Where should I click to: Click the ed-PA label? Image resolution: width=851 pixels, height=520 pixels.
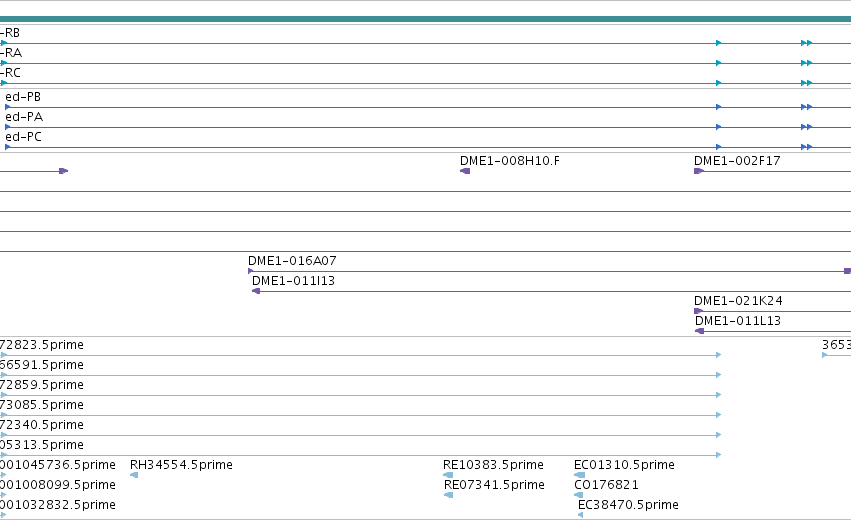[x=24, y=117]
